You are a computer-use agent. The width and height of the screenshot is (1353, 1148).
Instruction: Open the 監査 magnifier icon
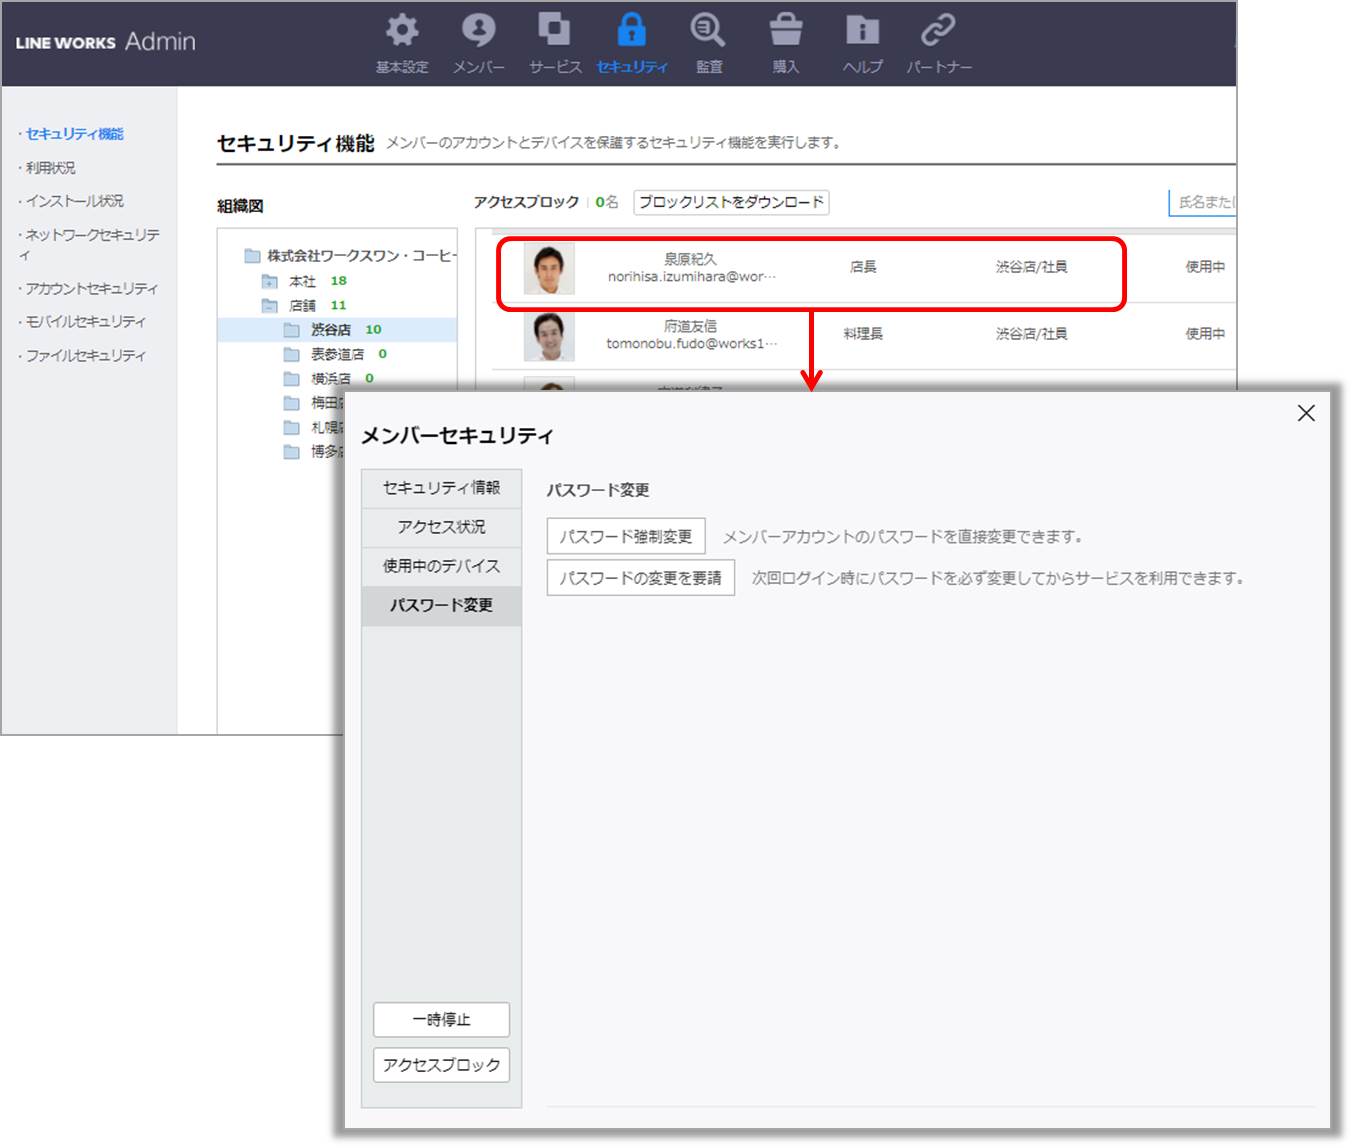708,32
